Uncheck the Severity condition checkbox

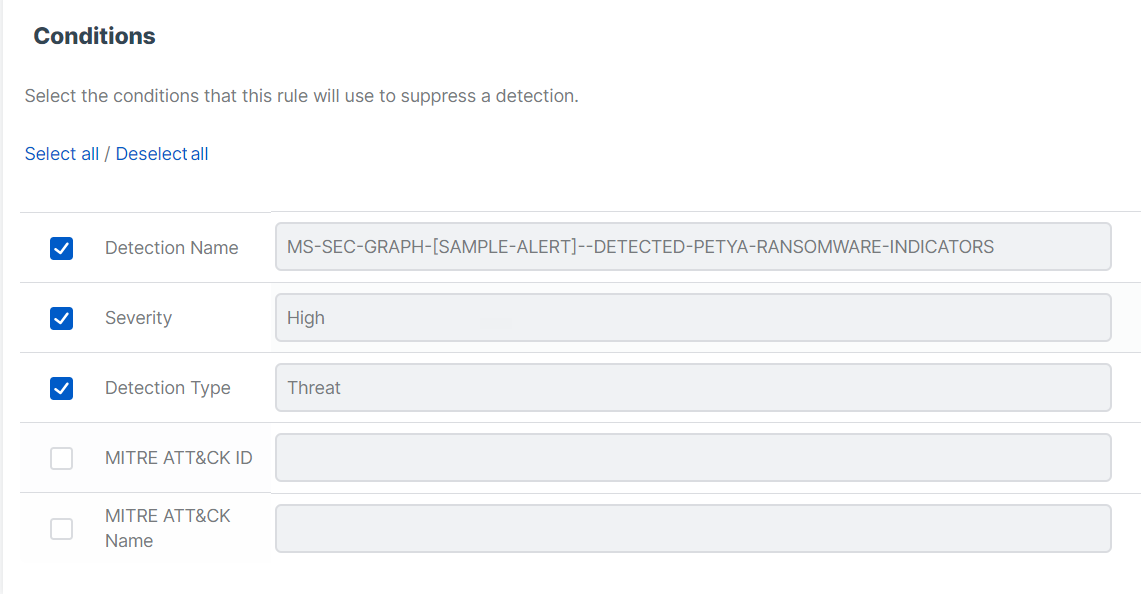click(x=61, y=318)
